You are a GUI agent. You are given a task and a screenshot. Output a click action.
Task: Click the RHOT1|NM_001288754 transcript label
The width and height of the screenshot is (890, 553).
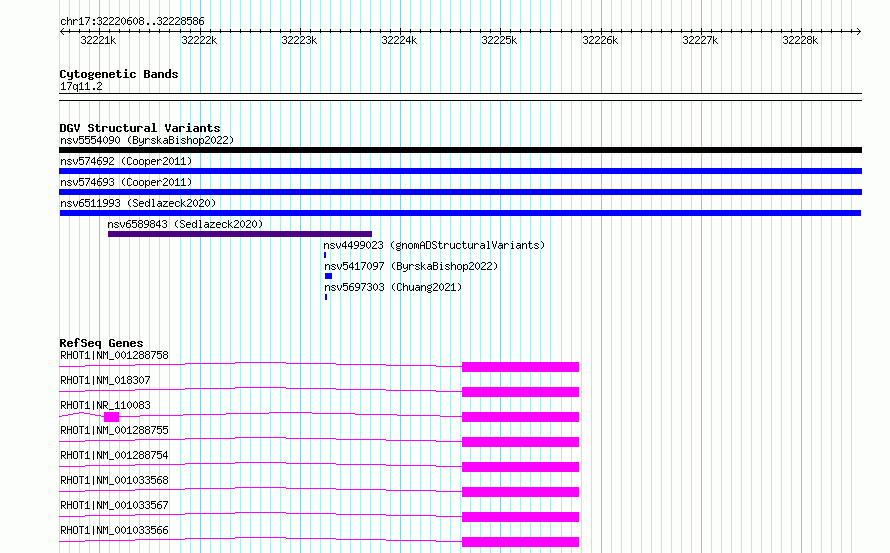(x=114, y=455)
